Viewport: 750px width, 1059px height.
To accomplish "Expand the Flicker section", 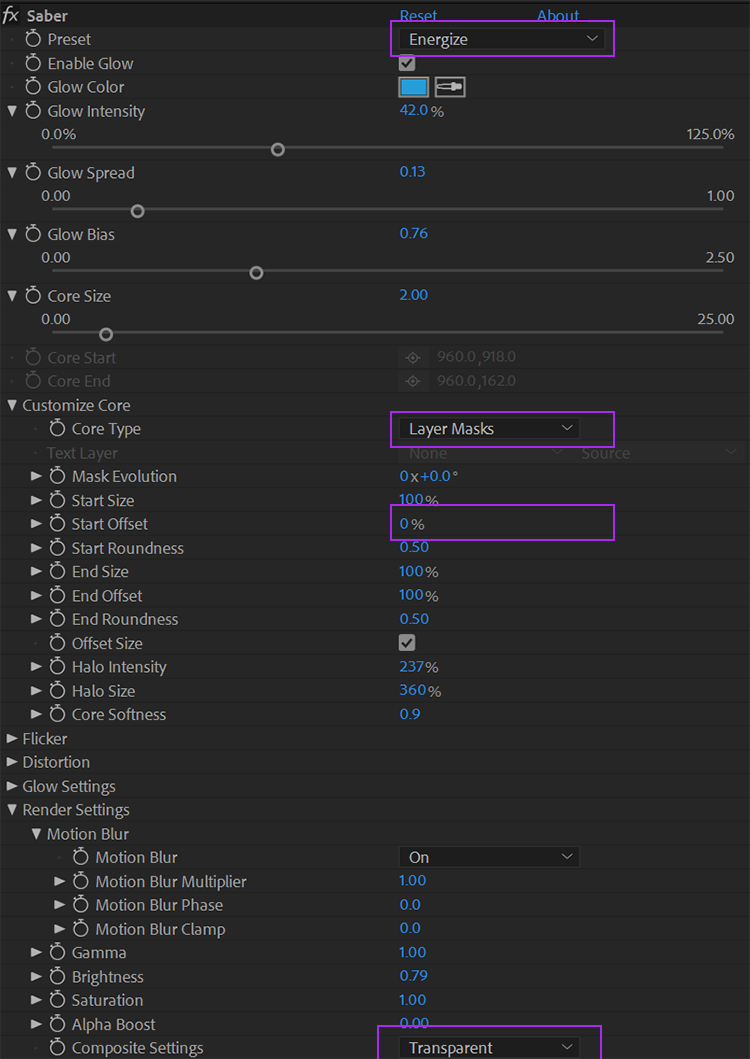I will tap(12, 739).
